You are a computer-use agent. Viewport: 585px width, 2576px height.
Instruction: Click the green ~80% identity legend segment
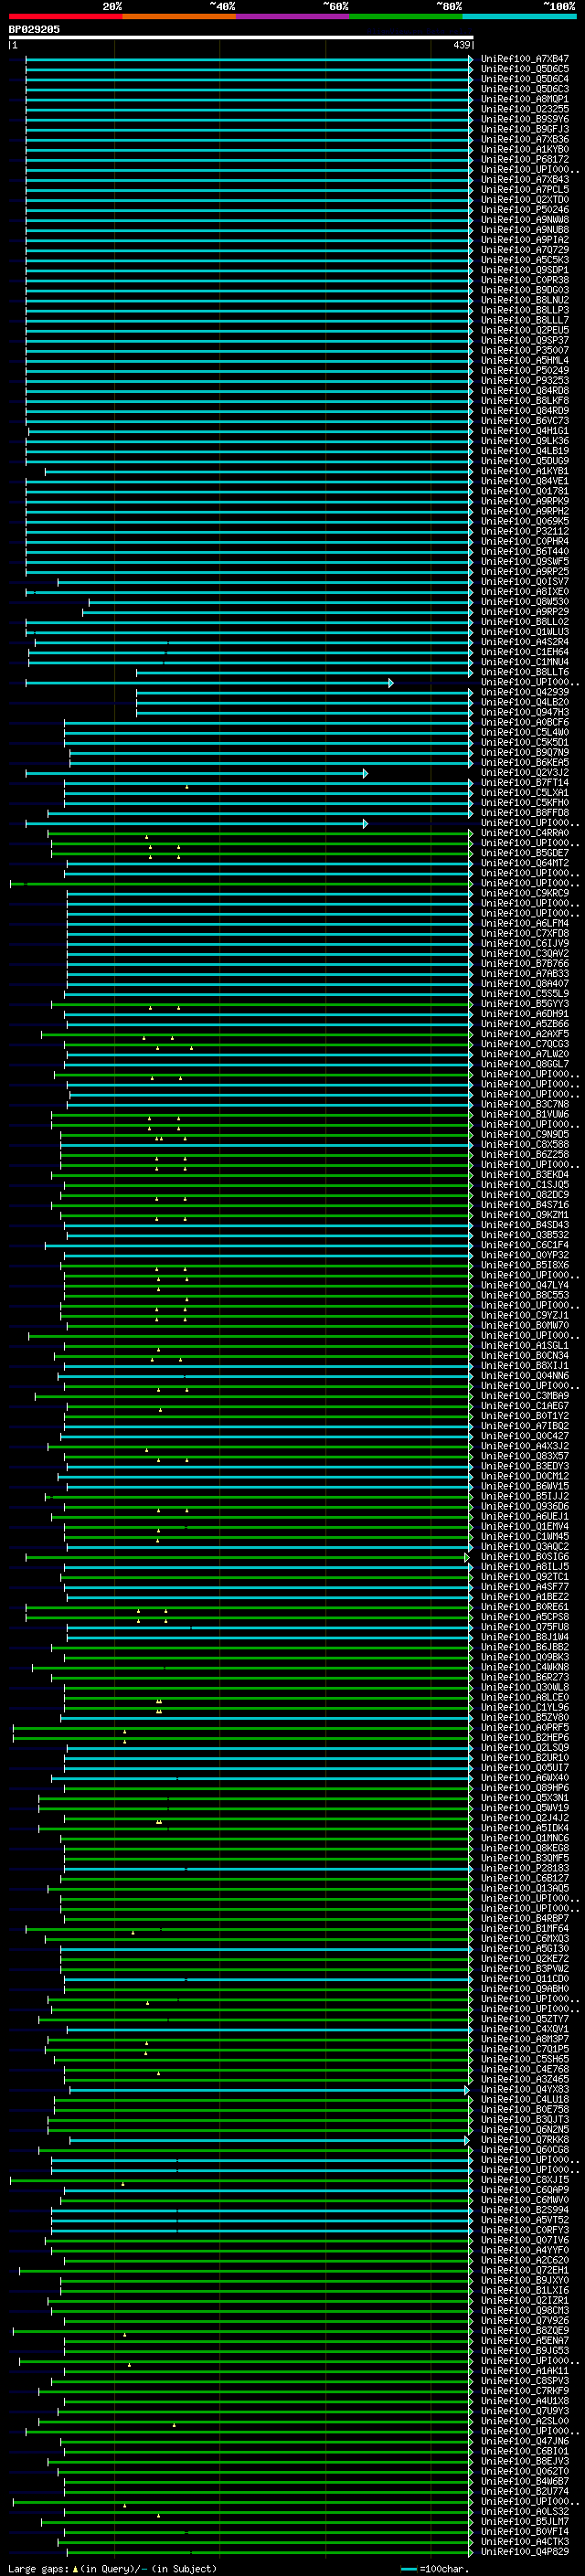[406, 16]
